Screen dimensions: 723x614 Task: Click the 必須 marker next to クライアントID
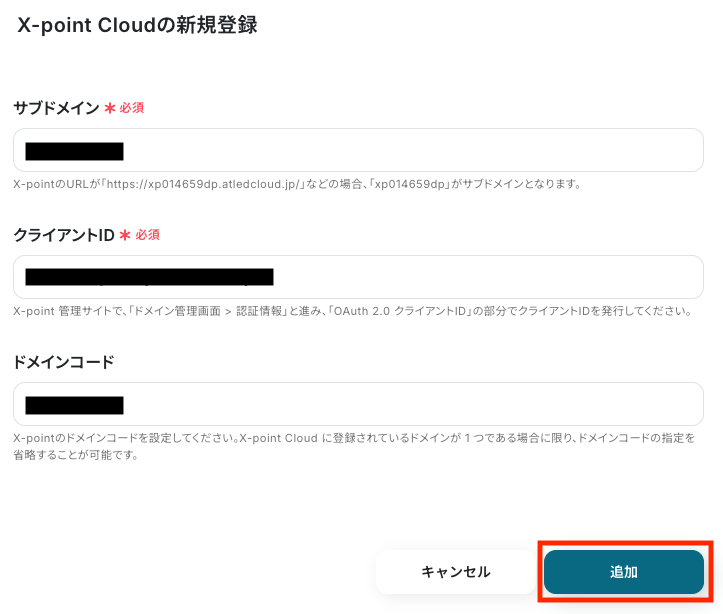[x=147, y=235]
